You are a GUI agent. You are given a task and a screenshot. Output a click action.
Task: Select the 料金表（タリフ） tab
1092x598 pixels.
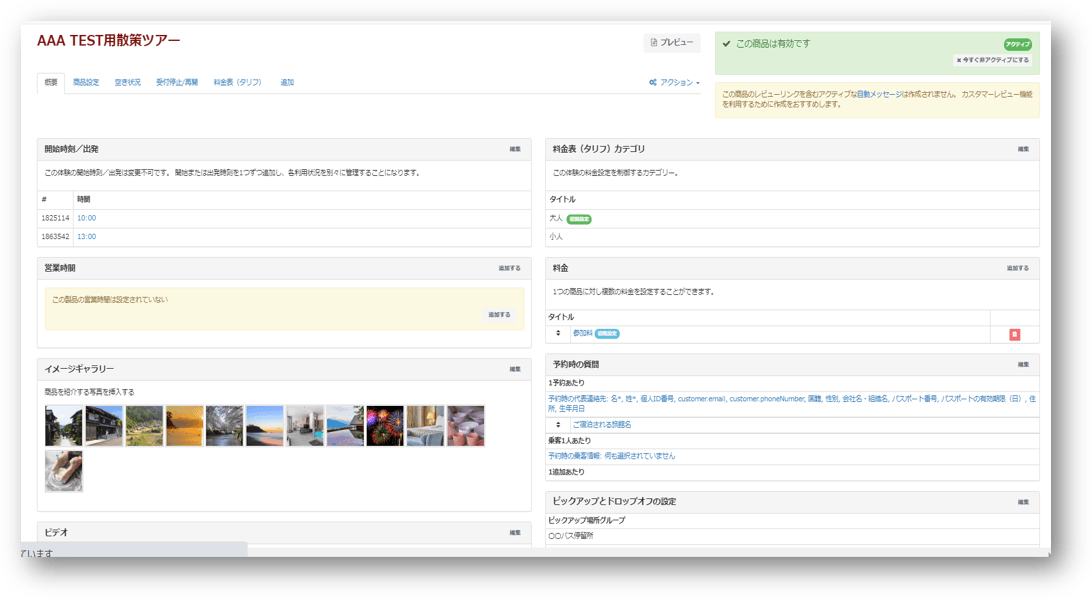coord(237,82)
